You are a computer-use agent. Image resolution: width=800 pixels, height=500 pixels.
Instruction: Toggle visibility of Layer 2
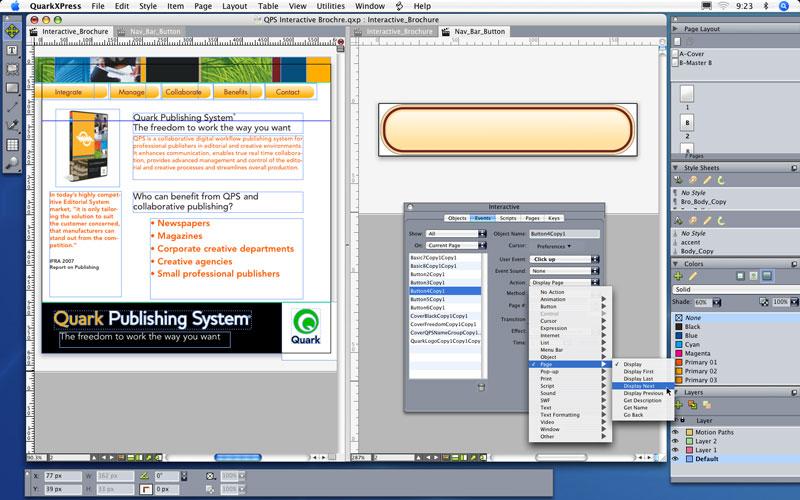(676, 441)
